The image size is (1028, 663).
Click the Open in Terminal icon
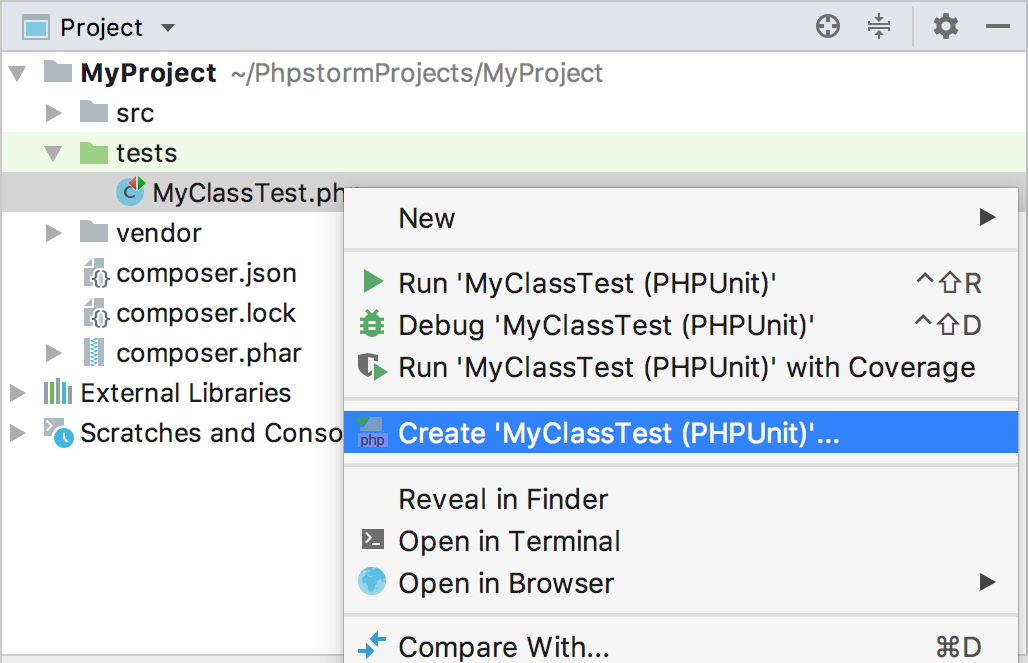tap(373, 540)
